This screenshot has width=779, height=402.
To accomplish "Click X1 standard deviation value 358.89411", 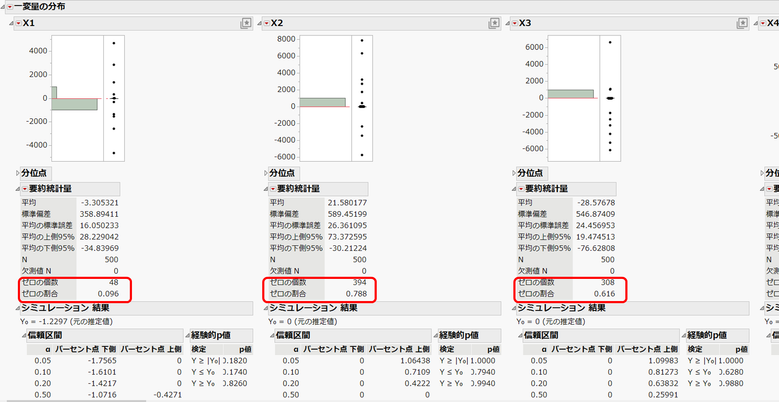I will 98,214.
